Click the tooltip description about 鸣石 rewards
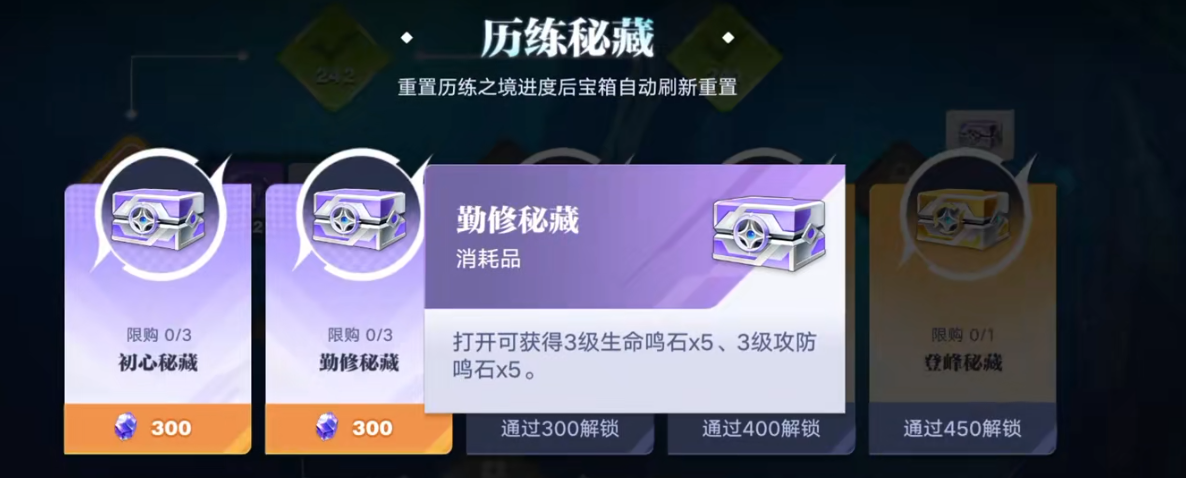The height and width of the screenshot is (478, 1186). [635, 355]
